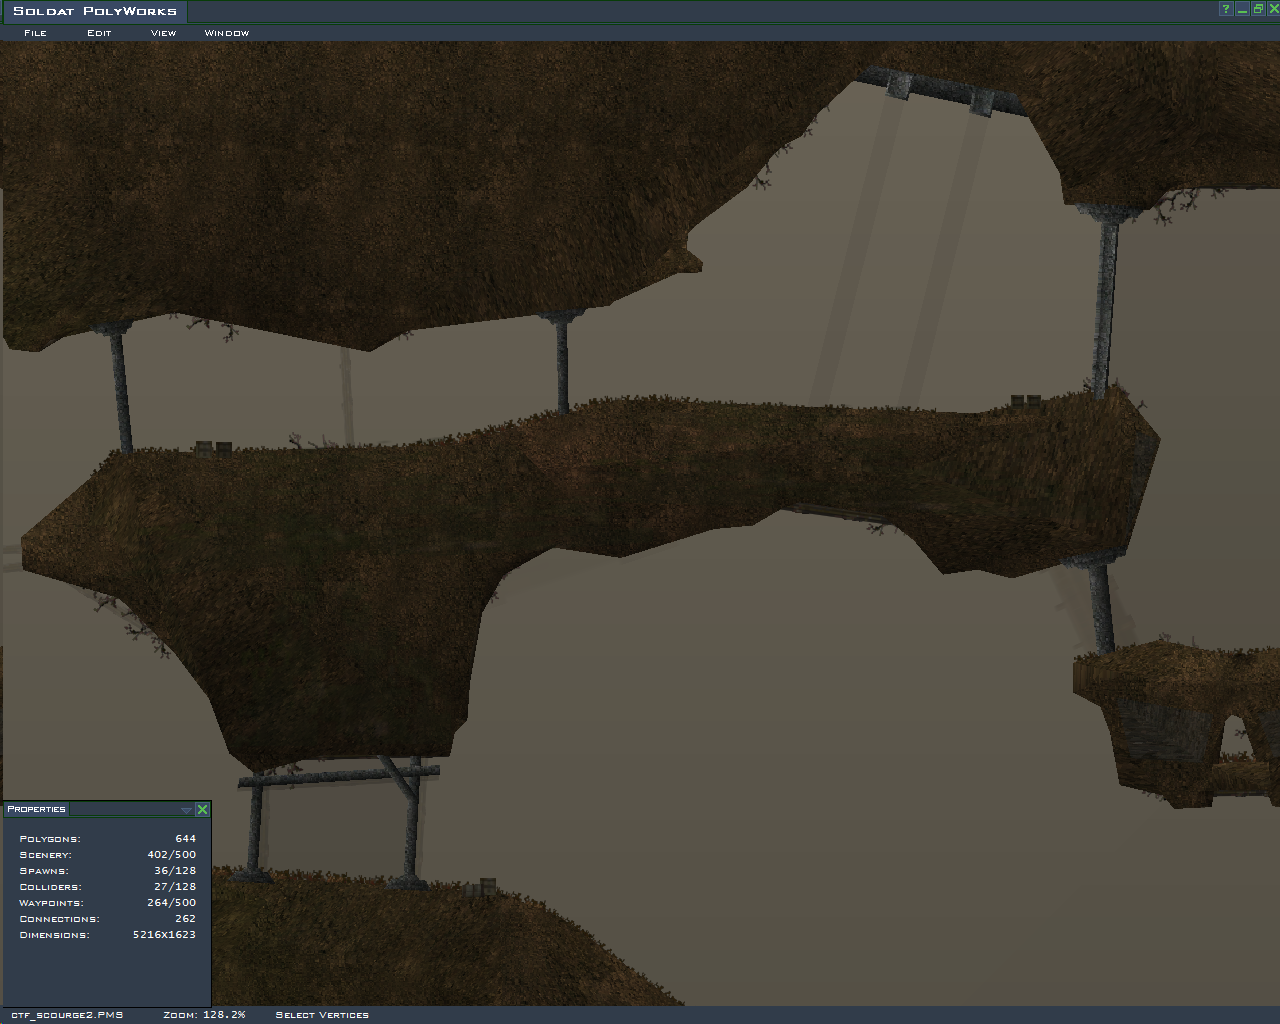Click the help question mark icon
Viewport: 1280px width, 1024px height.
1225,9
